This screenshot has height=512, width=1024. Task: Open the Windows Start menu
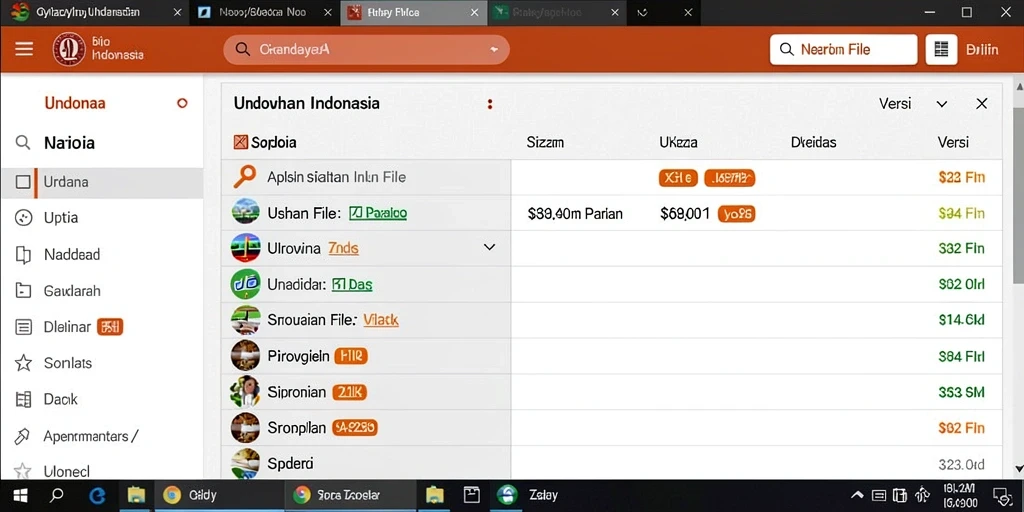coord(19,496)
